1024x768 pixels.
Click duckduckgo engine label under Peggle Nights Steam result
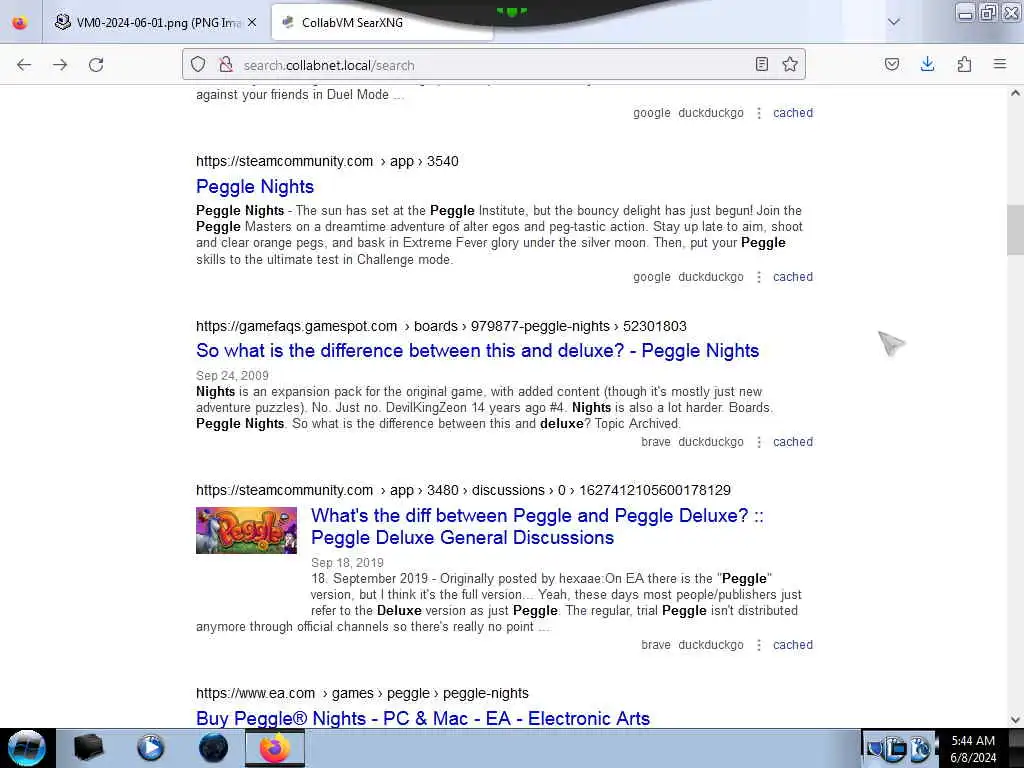[x=711, y=277]
